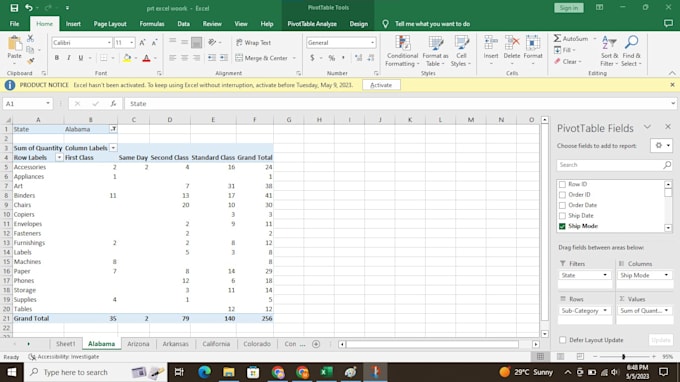Open Sub-Category dropdown in Rows area

[605, 311]
